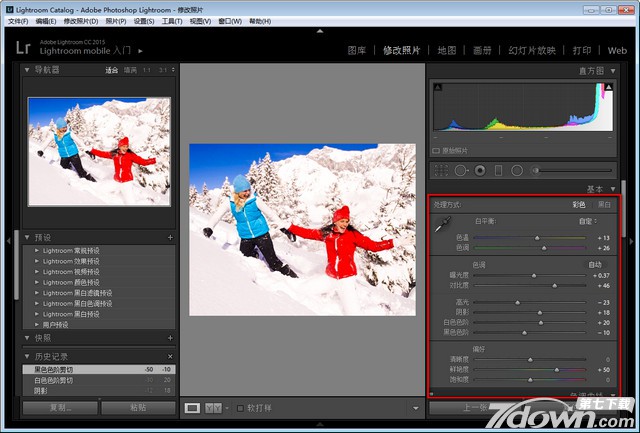Set navigator zoom to 3:1
This screenshot has width=640, height=433.
[163, 70]
